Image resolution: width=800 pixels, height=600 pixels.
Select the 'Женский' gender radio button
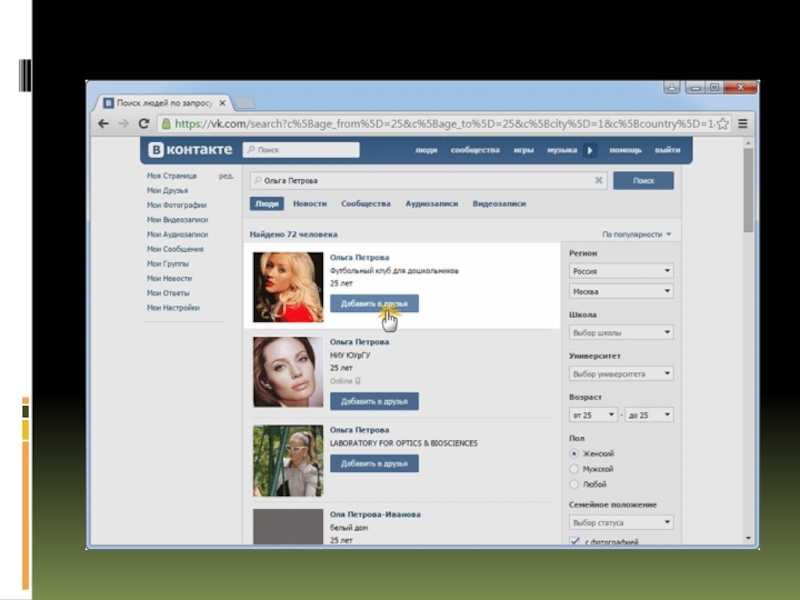(574, 454)
